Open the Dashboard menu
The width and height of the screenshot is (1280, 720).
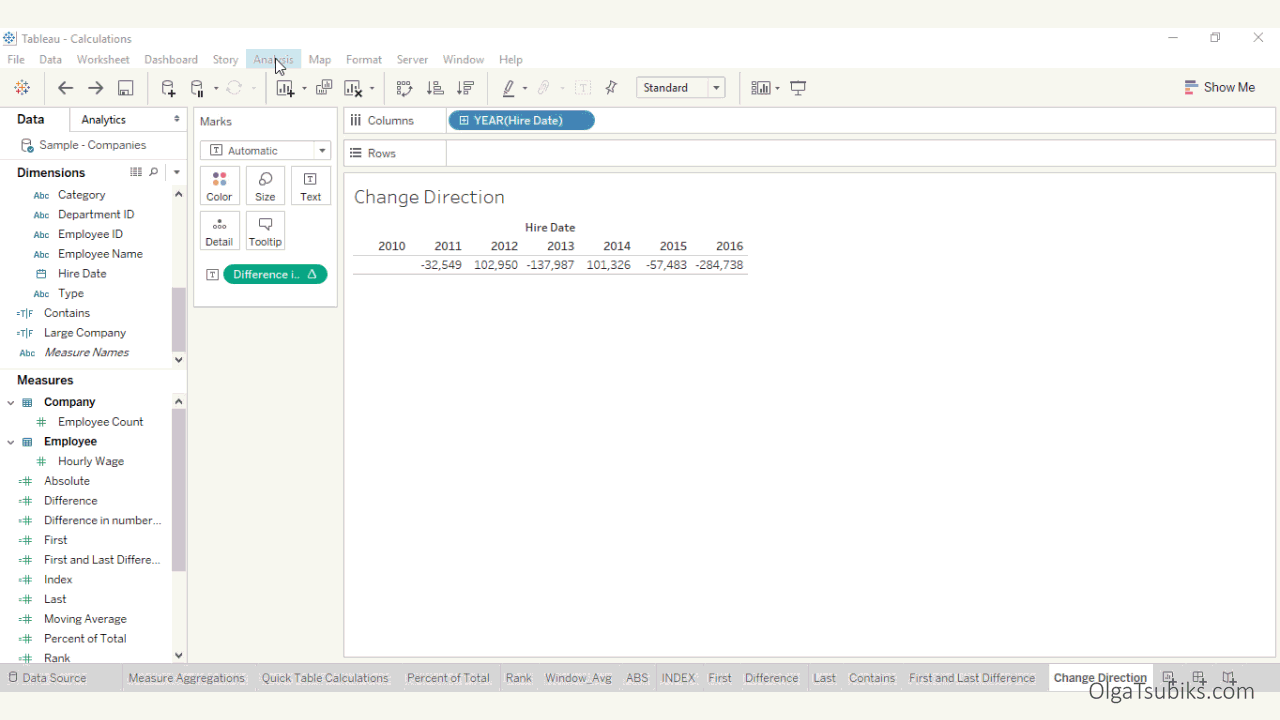pos(171,60)
